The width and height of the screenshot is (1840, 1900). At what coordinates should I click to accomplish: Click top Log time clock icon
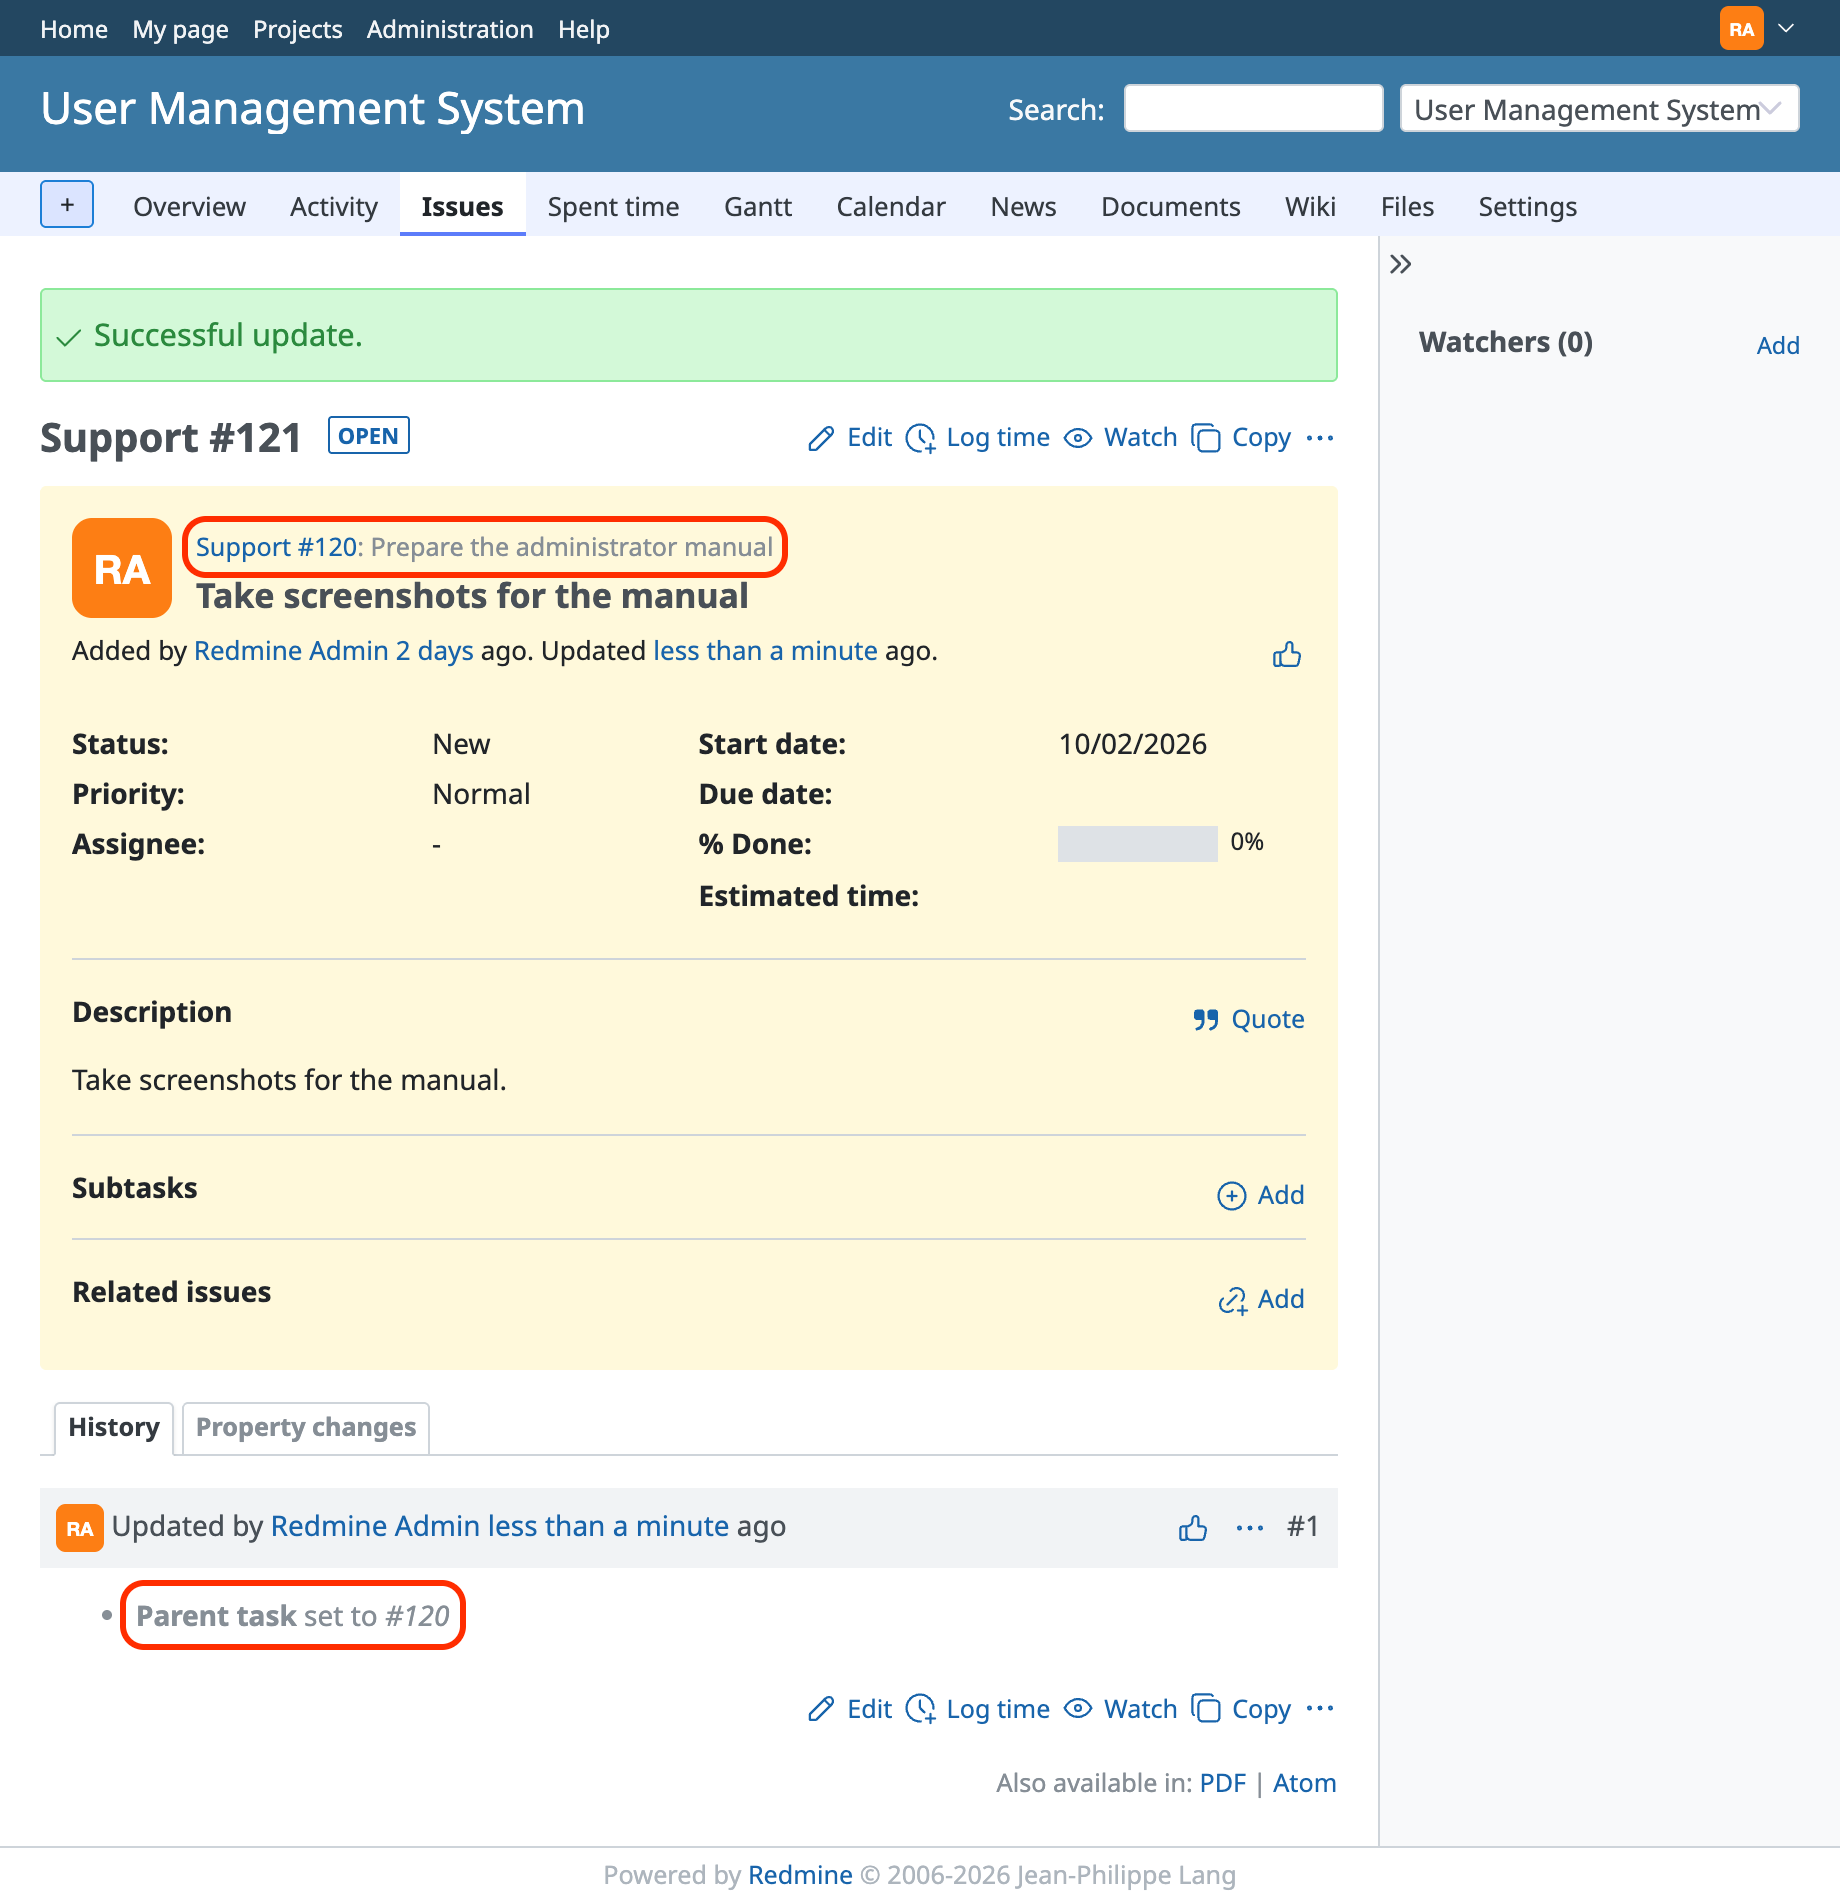point(920,438)
